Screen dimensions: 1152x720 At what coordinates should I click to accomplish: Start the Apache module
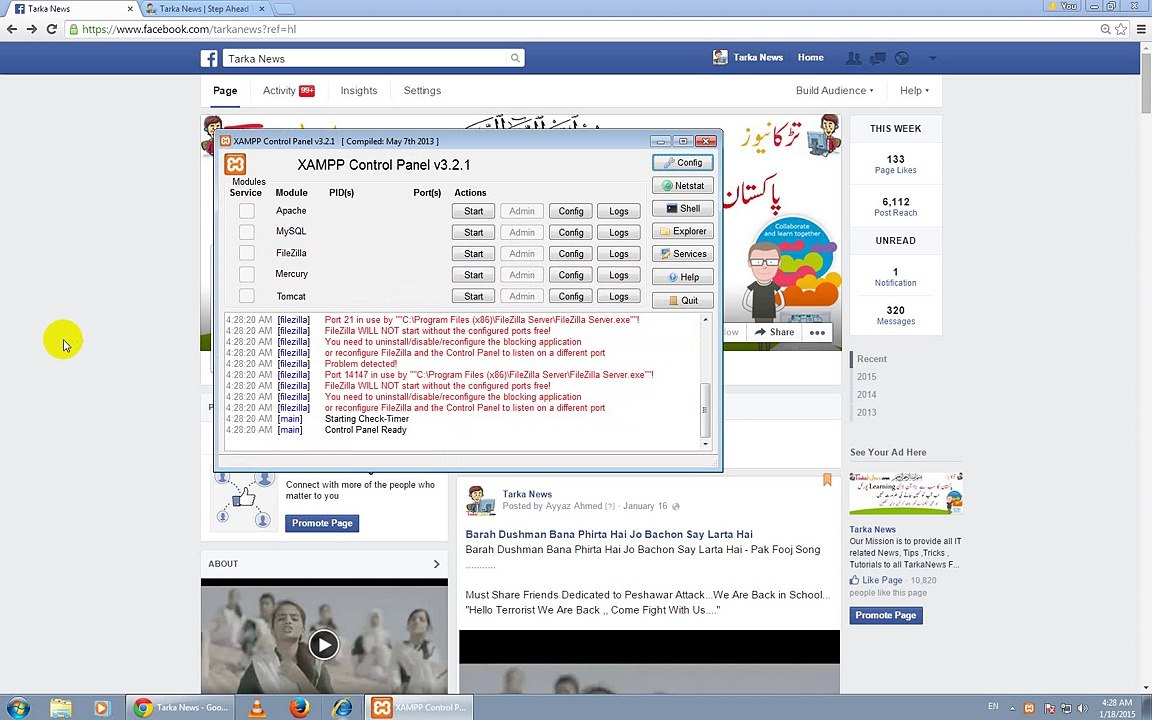[x=473, y=211]
